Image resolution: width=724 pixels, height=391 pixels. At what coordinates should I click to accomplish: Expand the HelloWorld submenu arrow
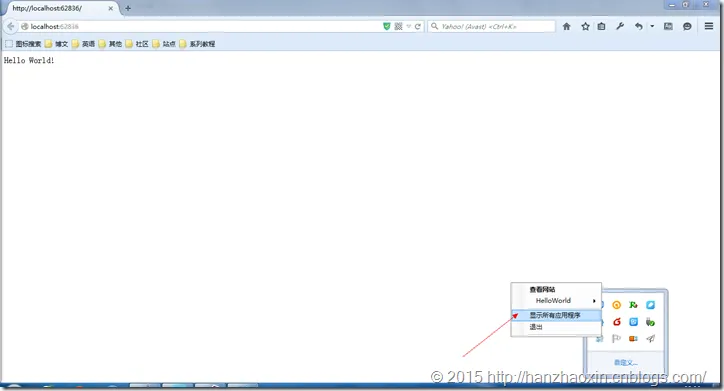pyautogui.click(x=594, y=301)
